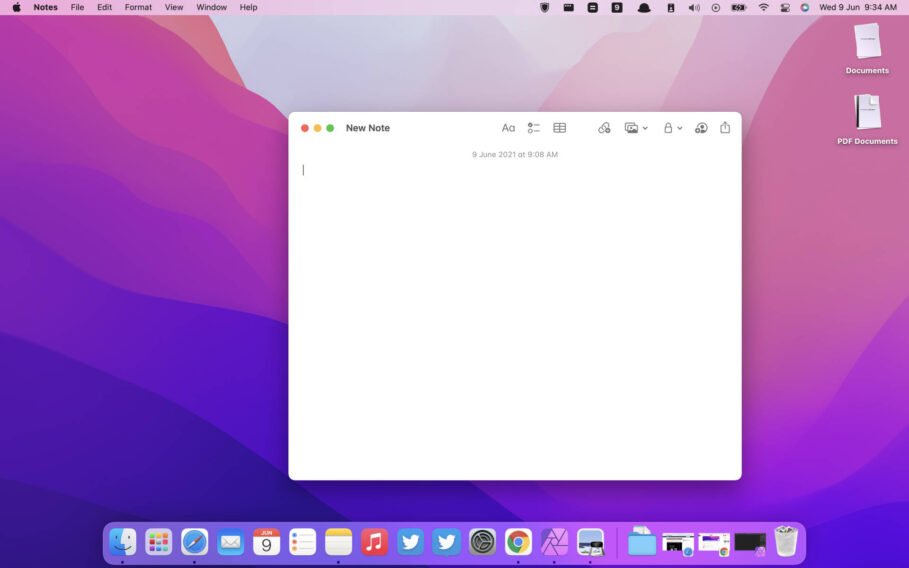This screenshot has width=909, height=568.
Task: Open the Edit menu
Action: coord(104,8)
